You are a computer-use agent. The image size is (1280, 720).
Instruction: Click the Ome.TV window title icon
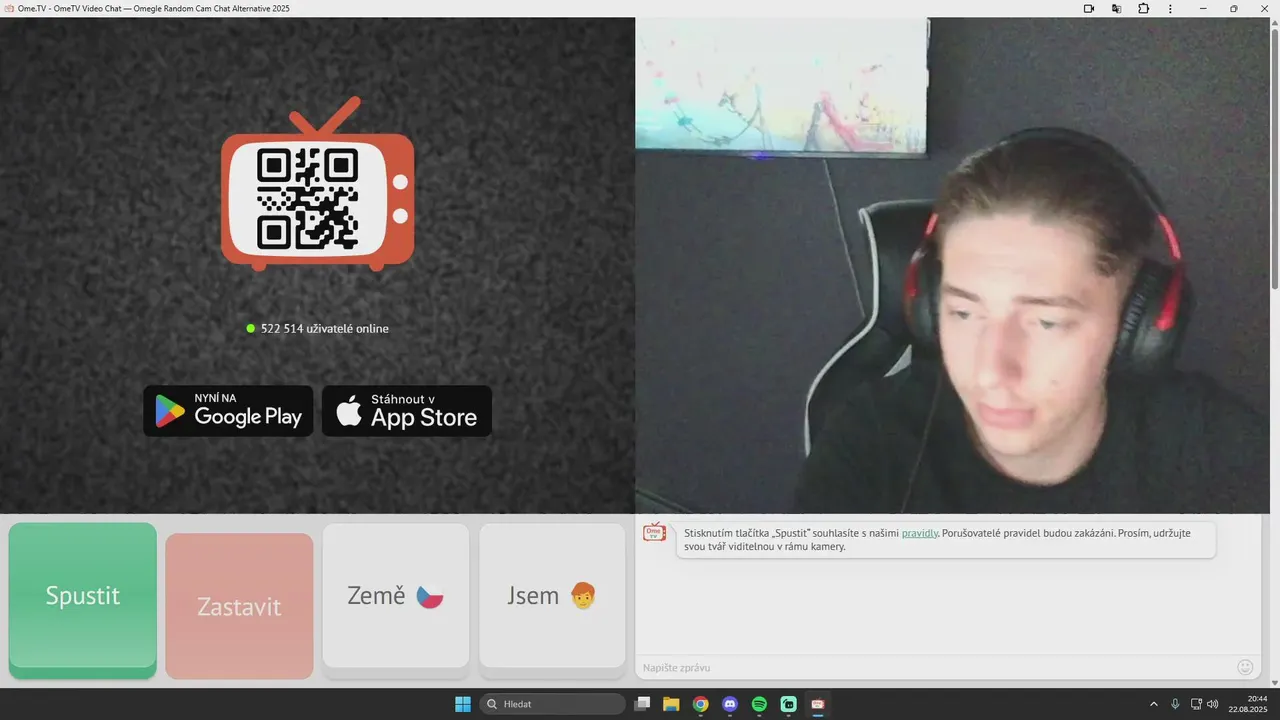pyautogui.click(x=9, y=8)
